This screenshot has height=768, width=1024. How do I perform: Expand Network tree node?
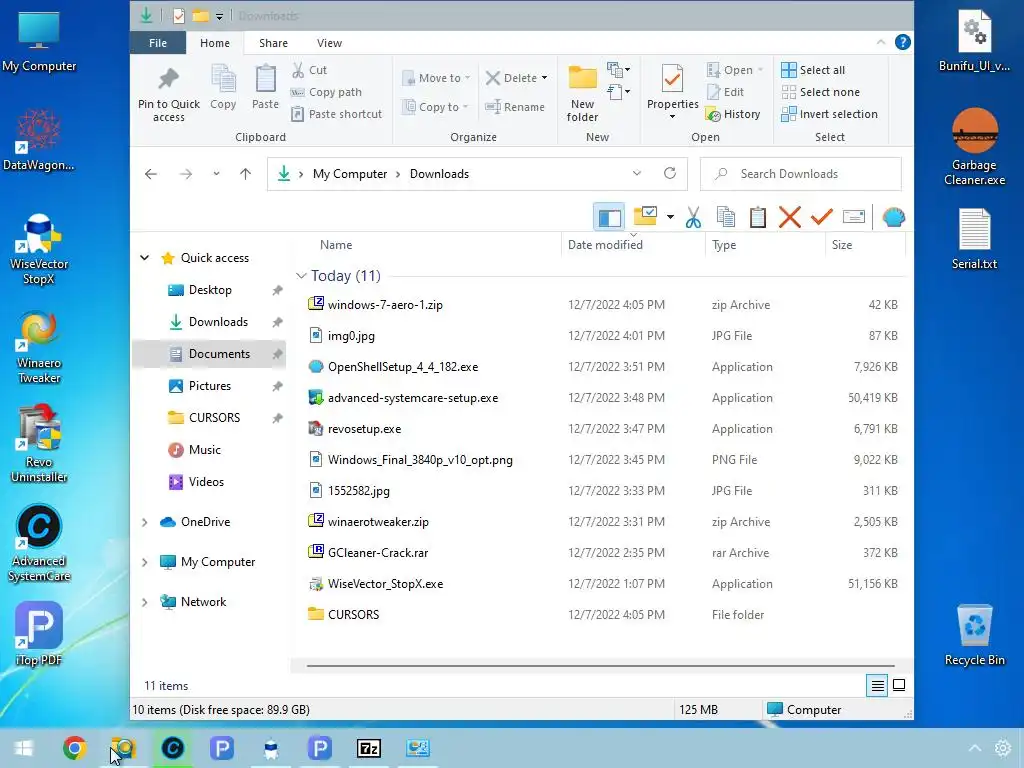point(144,601)
